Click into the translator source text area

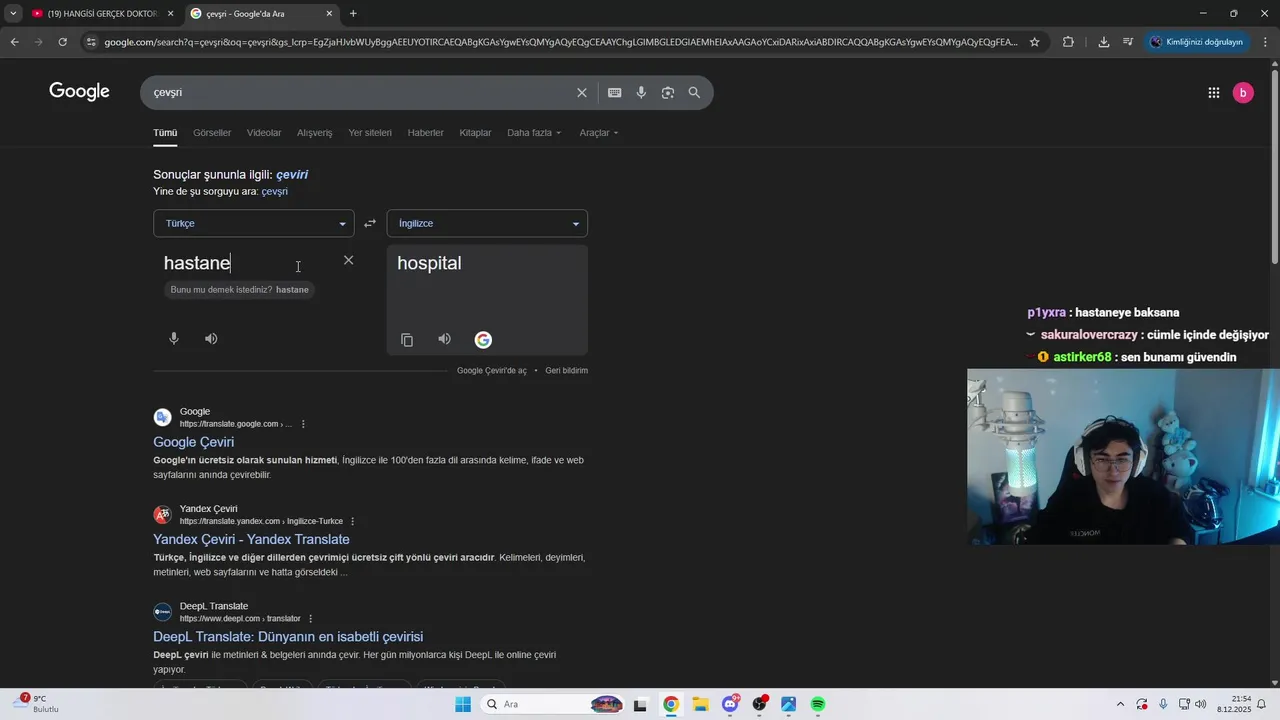(250, 263)
